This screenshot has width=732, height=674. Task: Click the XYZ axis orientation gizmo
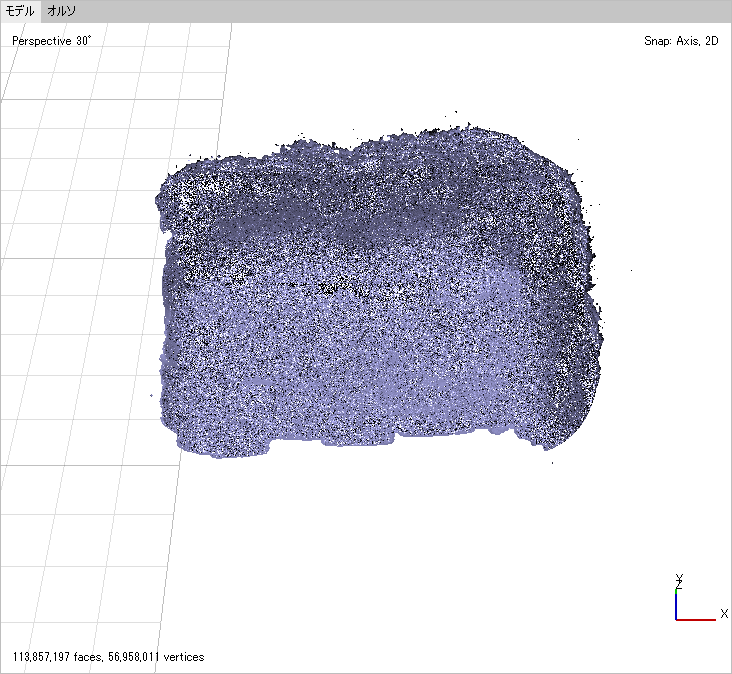pos(701,598)
